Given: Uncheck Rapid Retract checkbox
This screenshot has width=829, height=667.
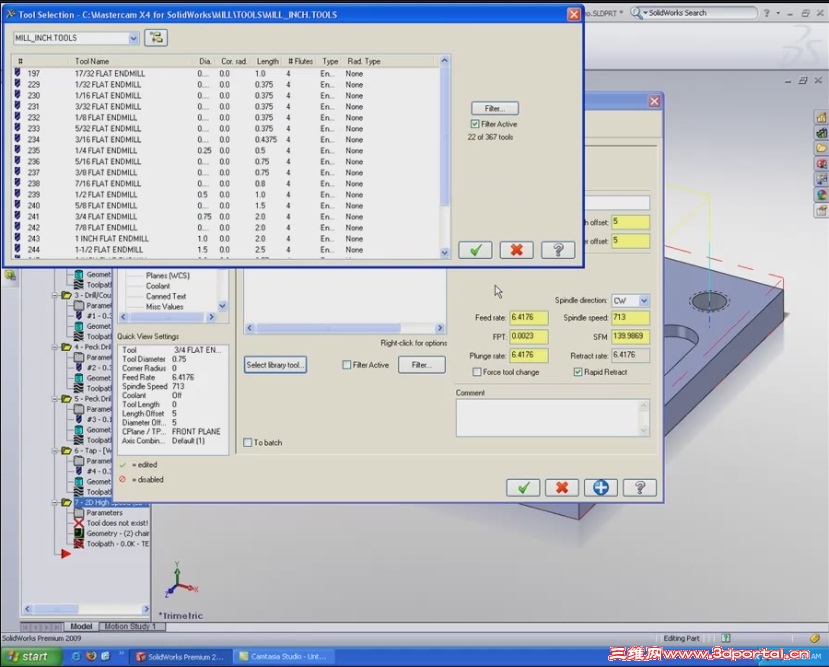Looking at the screenshot, I should (x=578, y=372).
